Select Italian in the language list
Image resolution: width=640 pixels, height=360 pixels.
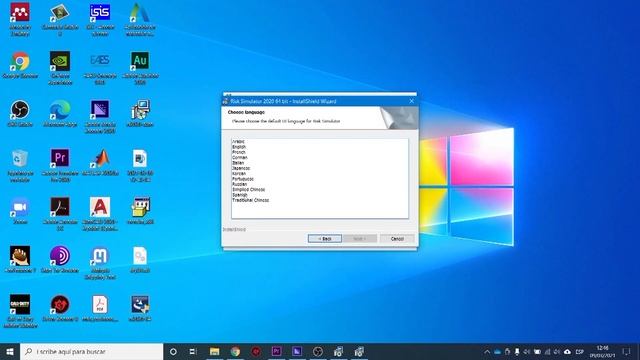pos(238,163)
